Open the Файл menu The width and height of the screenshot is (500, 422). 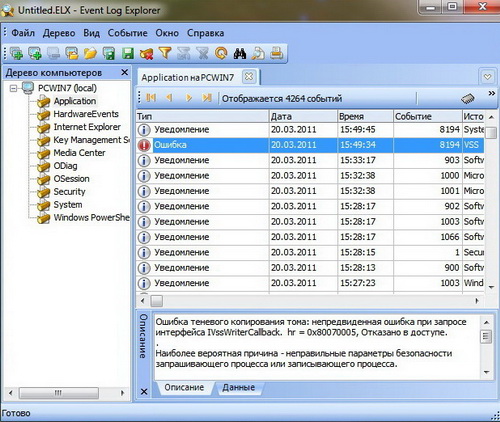(x=23, y=33)
